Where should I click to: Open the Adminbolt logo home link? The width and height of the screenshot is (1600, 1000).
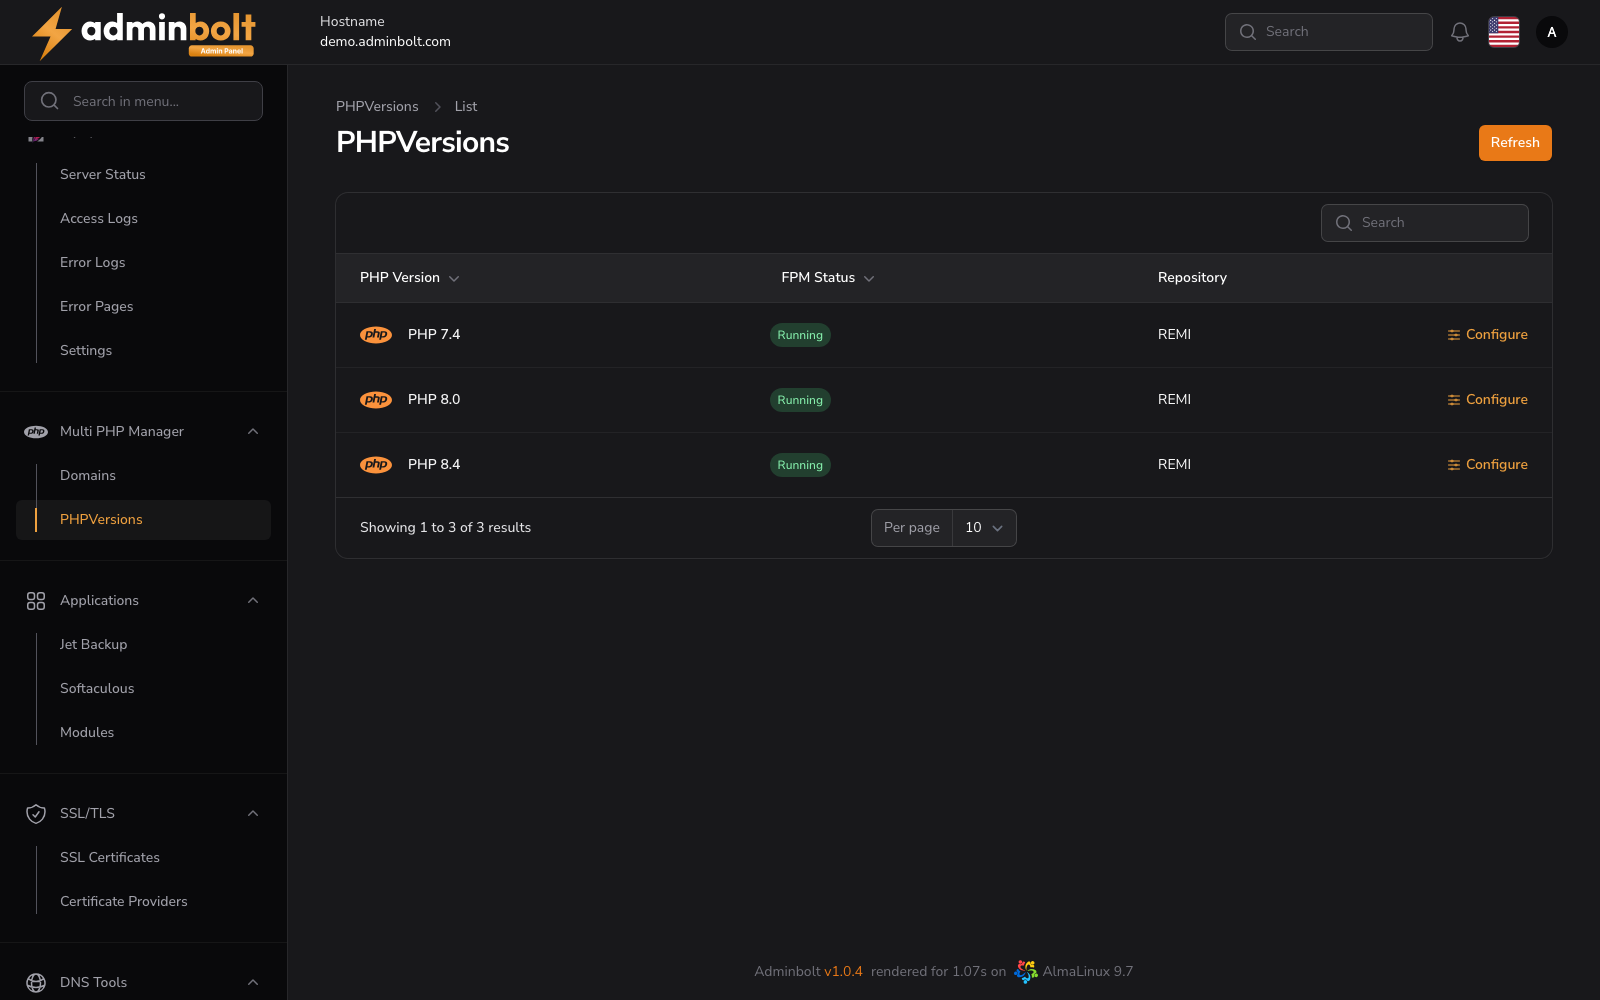(x=143, y=33)
